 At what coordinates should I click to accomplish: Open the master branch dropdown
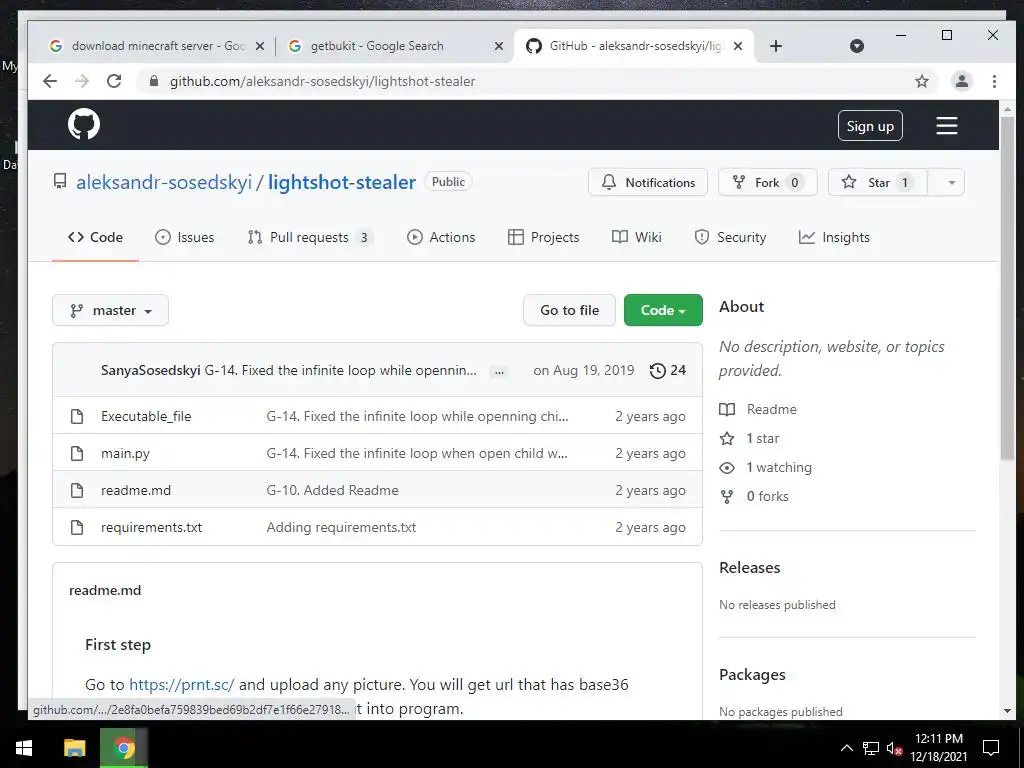pos(110,310)
